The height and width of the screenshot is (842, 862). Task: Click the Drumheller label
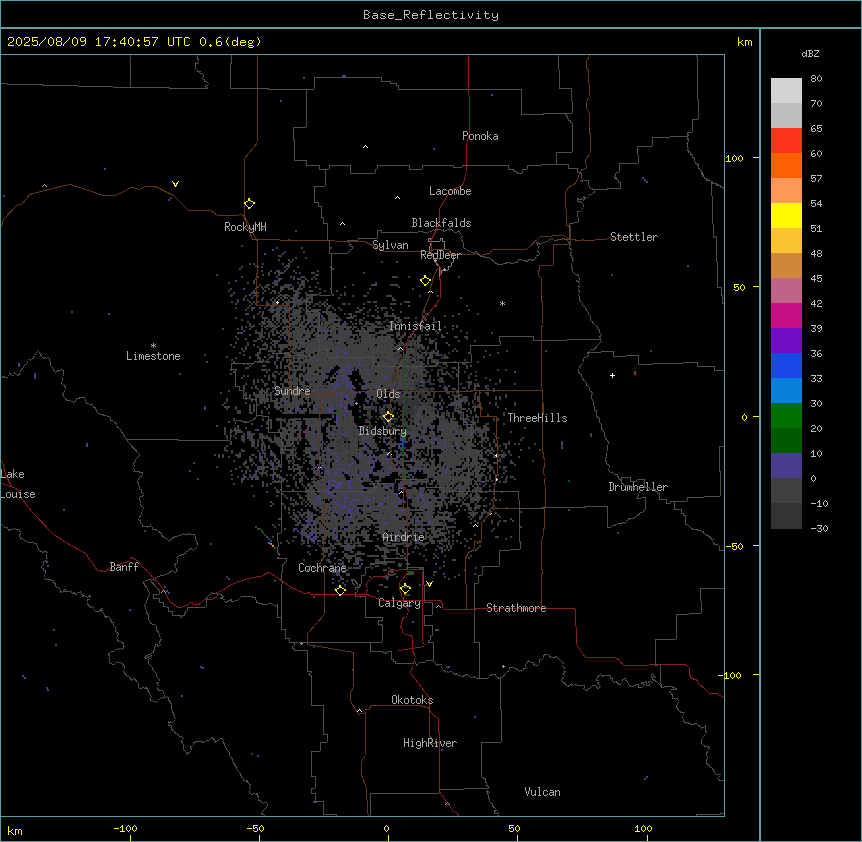[x=638, y=487]
